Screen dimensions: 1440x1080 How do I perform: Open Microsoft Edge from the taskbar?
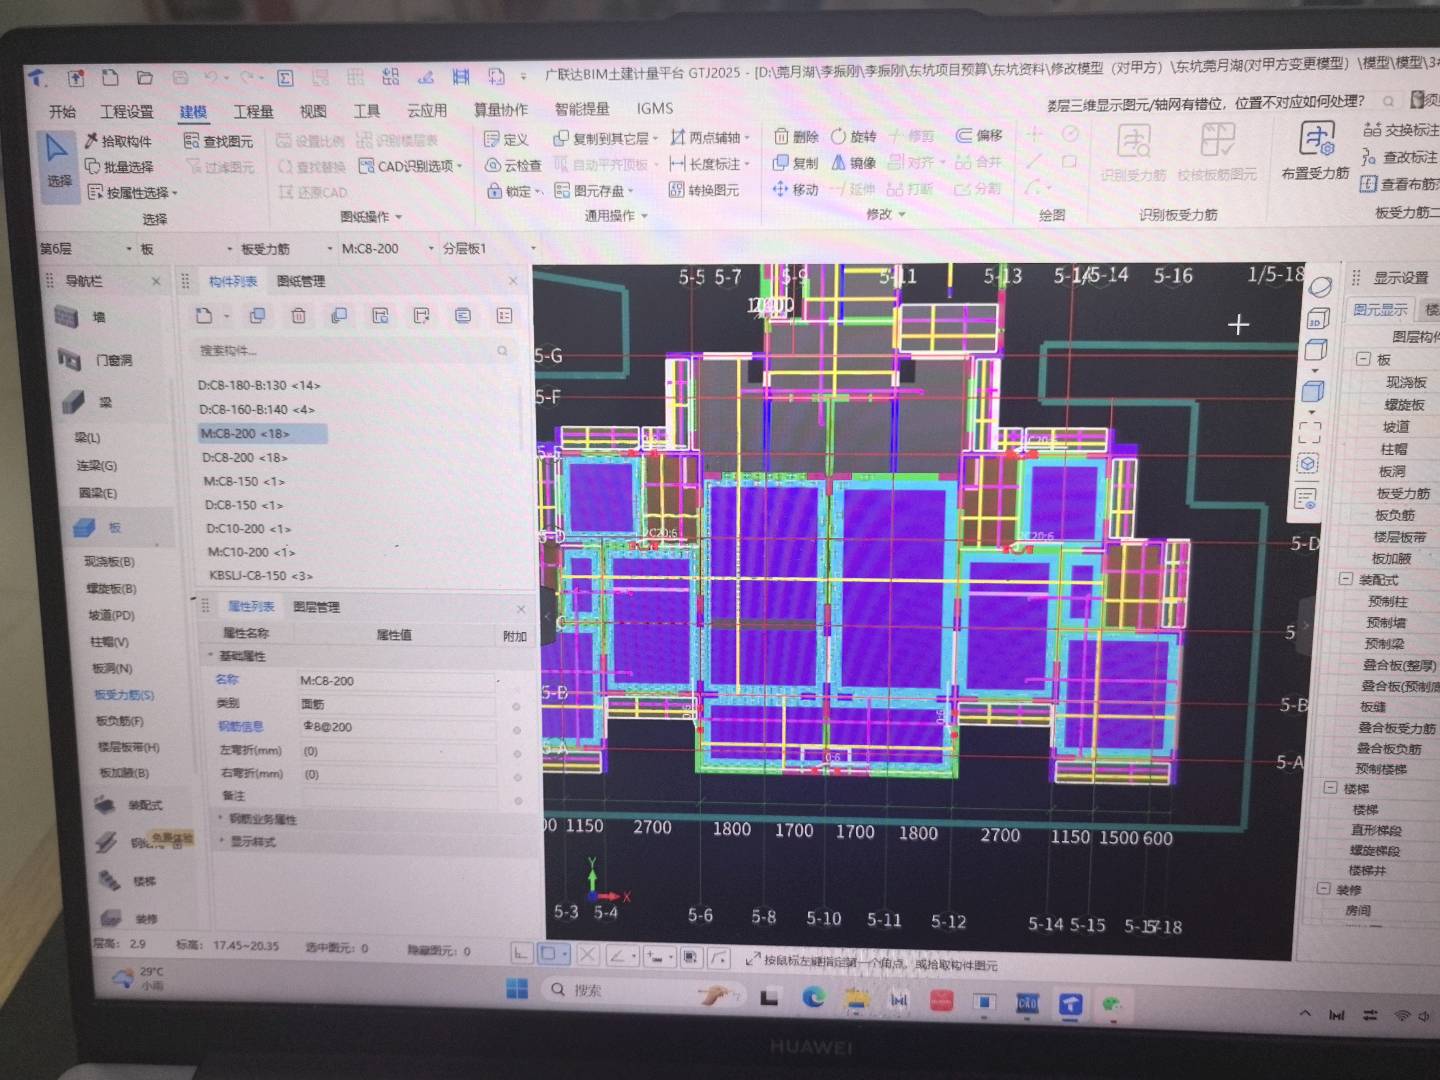pos(813,996)
